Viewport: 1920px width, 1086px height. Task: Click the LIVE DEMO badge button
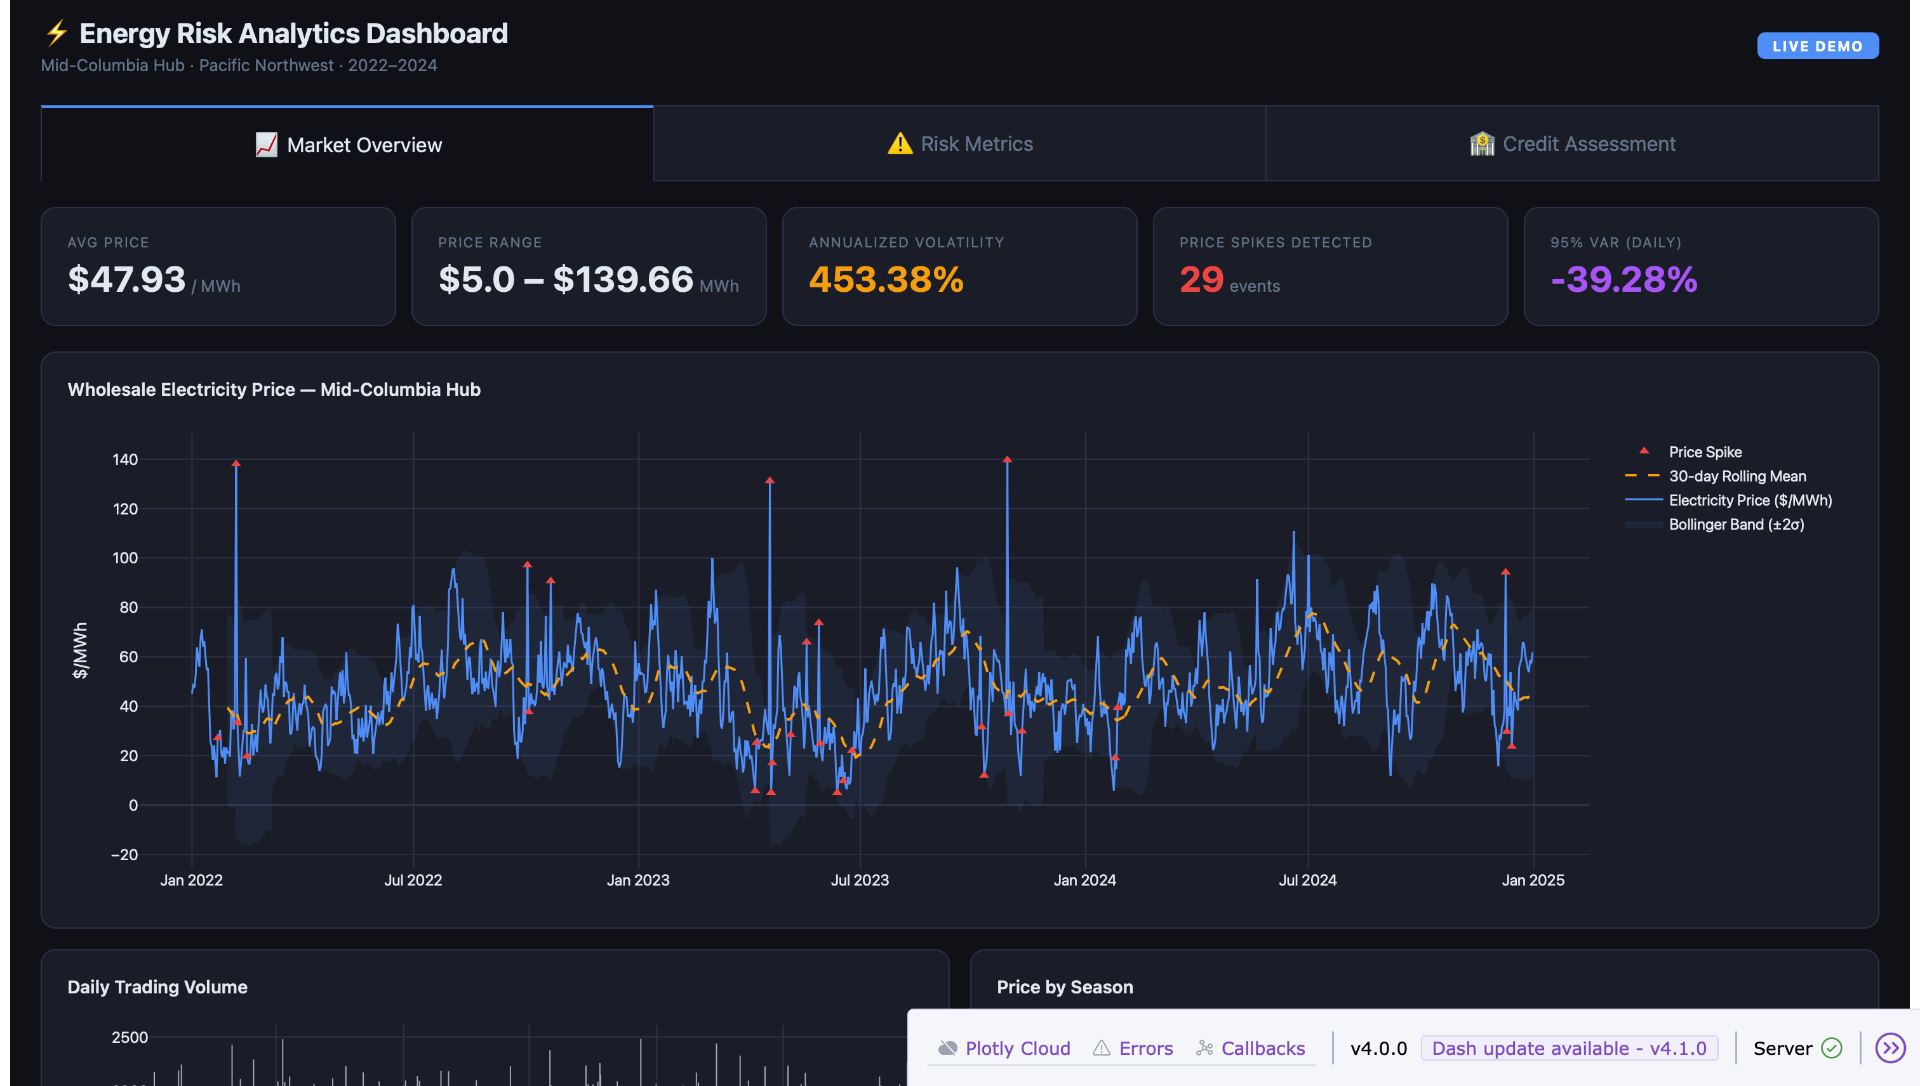pyautogui.click(x=1817, y=46)
